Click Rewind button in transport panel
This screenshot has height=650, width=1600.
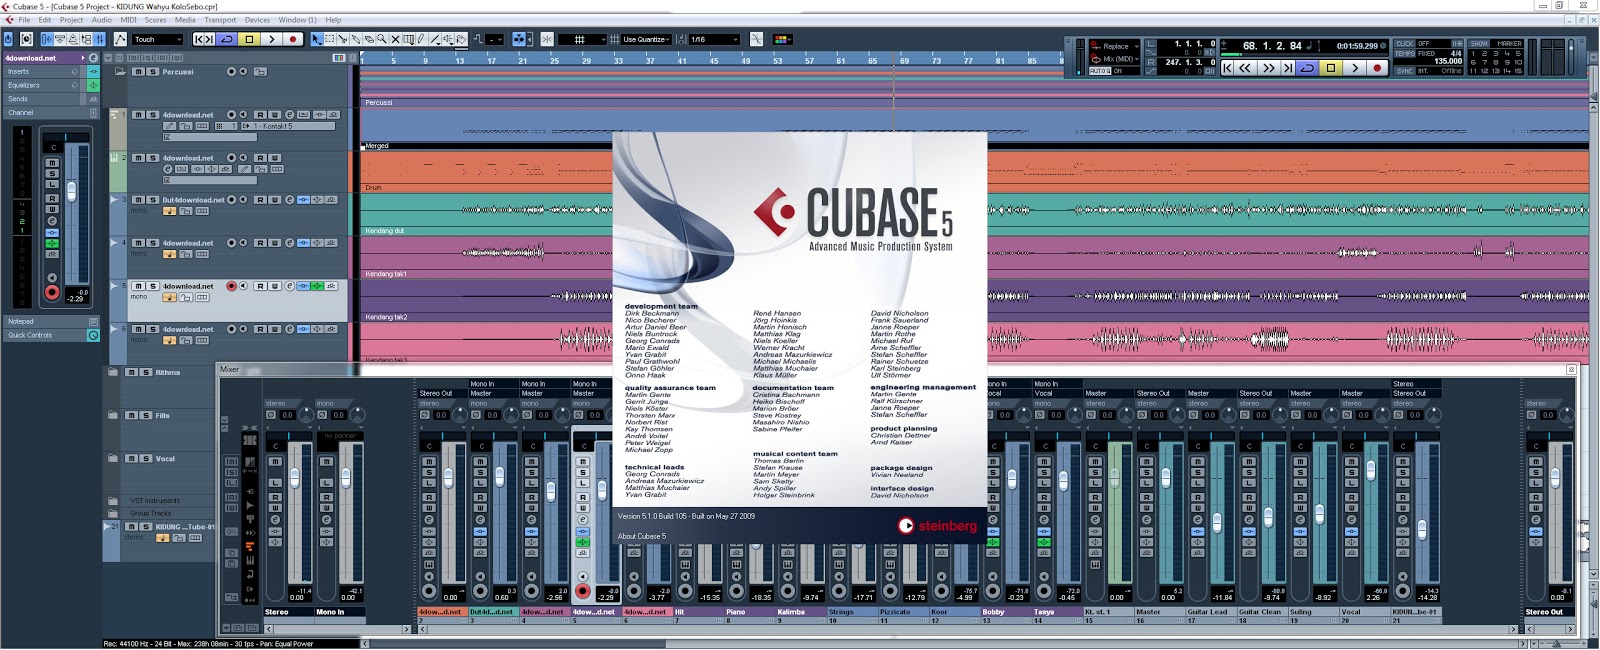click(1245, 68)
